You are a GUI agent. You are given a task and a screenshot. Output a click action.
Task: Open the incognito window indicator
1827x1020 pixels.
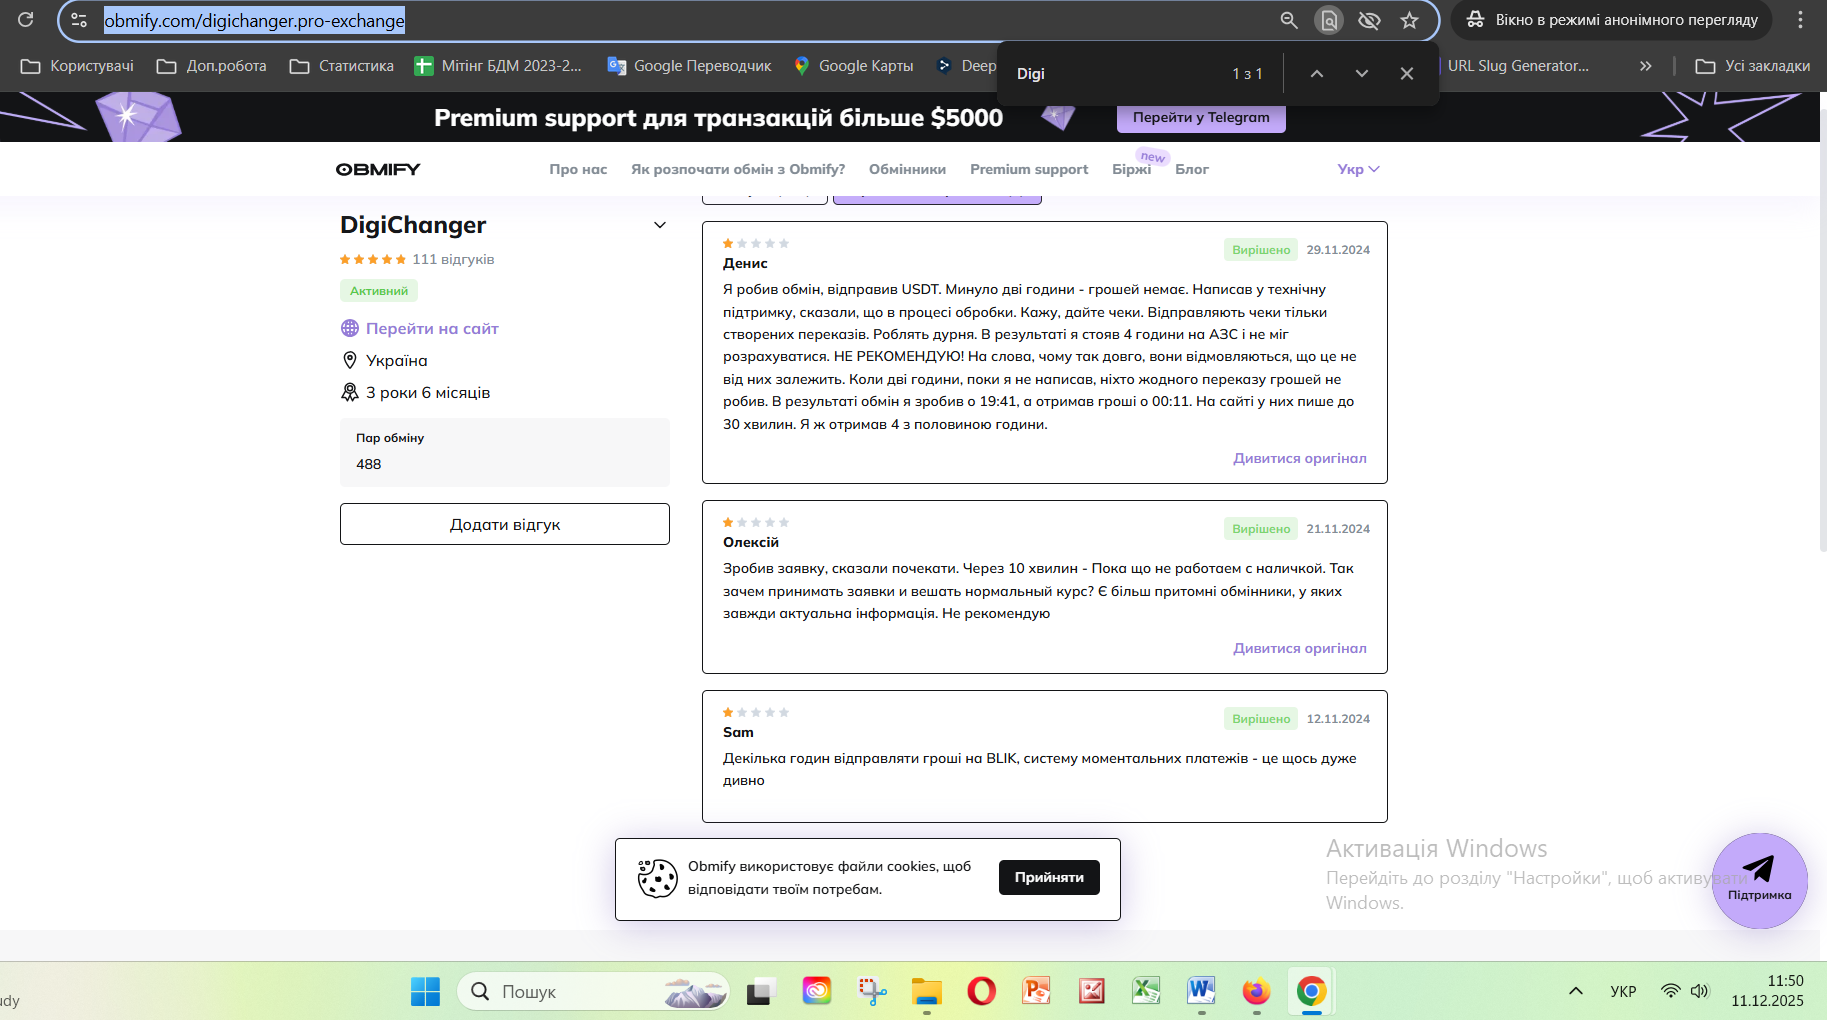[1612, 20]
